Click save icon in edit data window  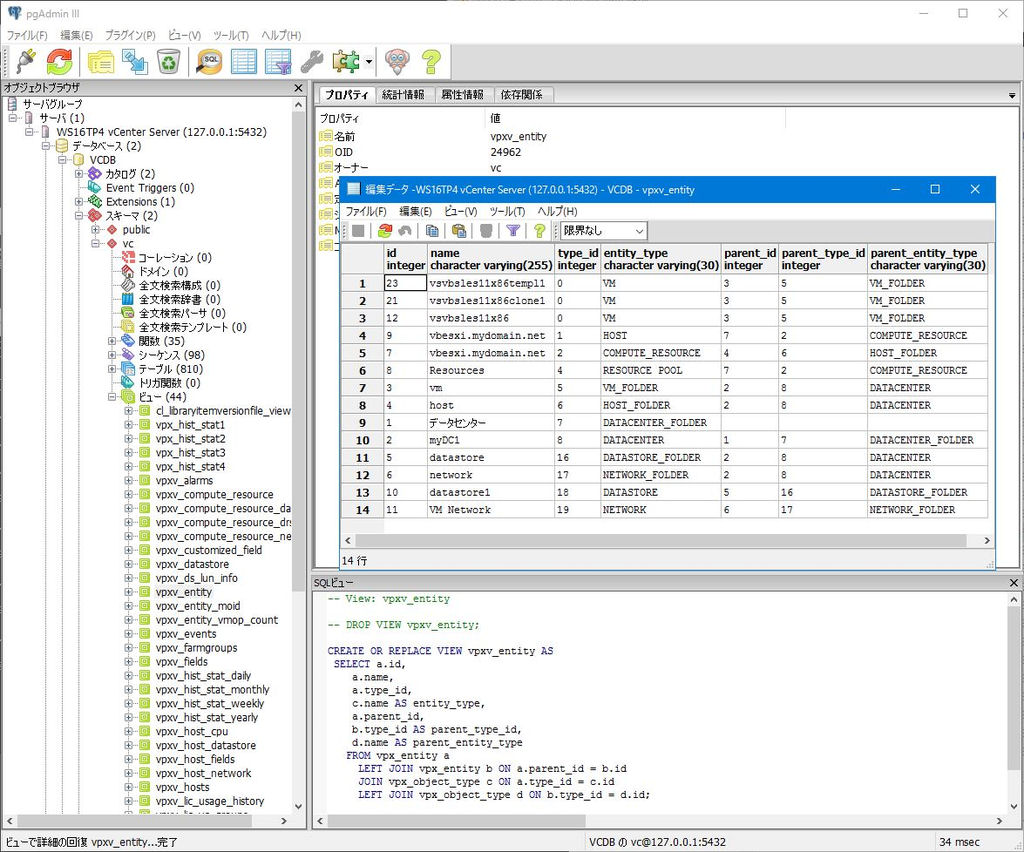[x=358, y=230]
